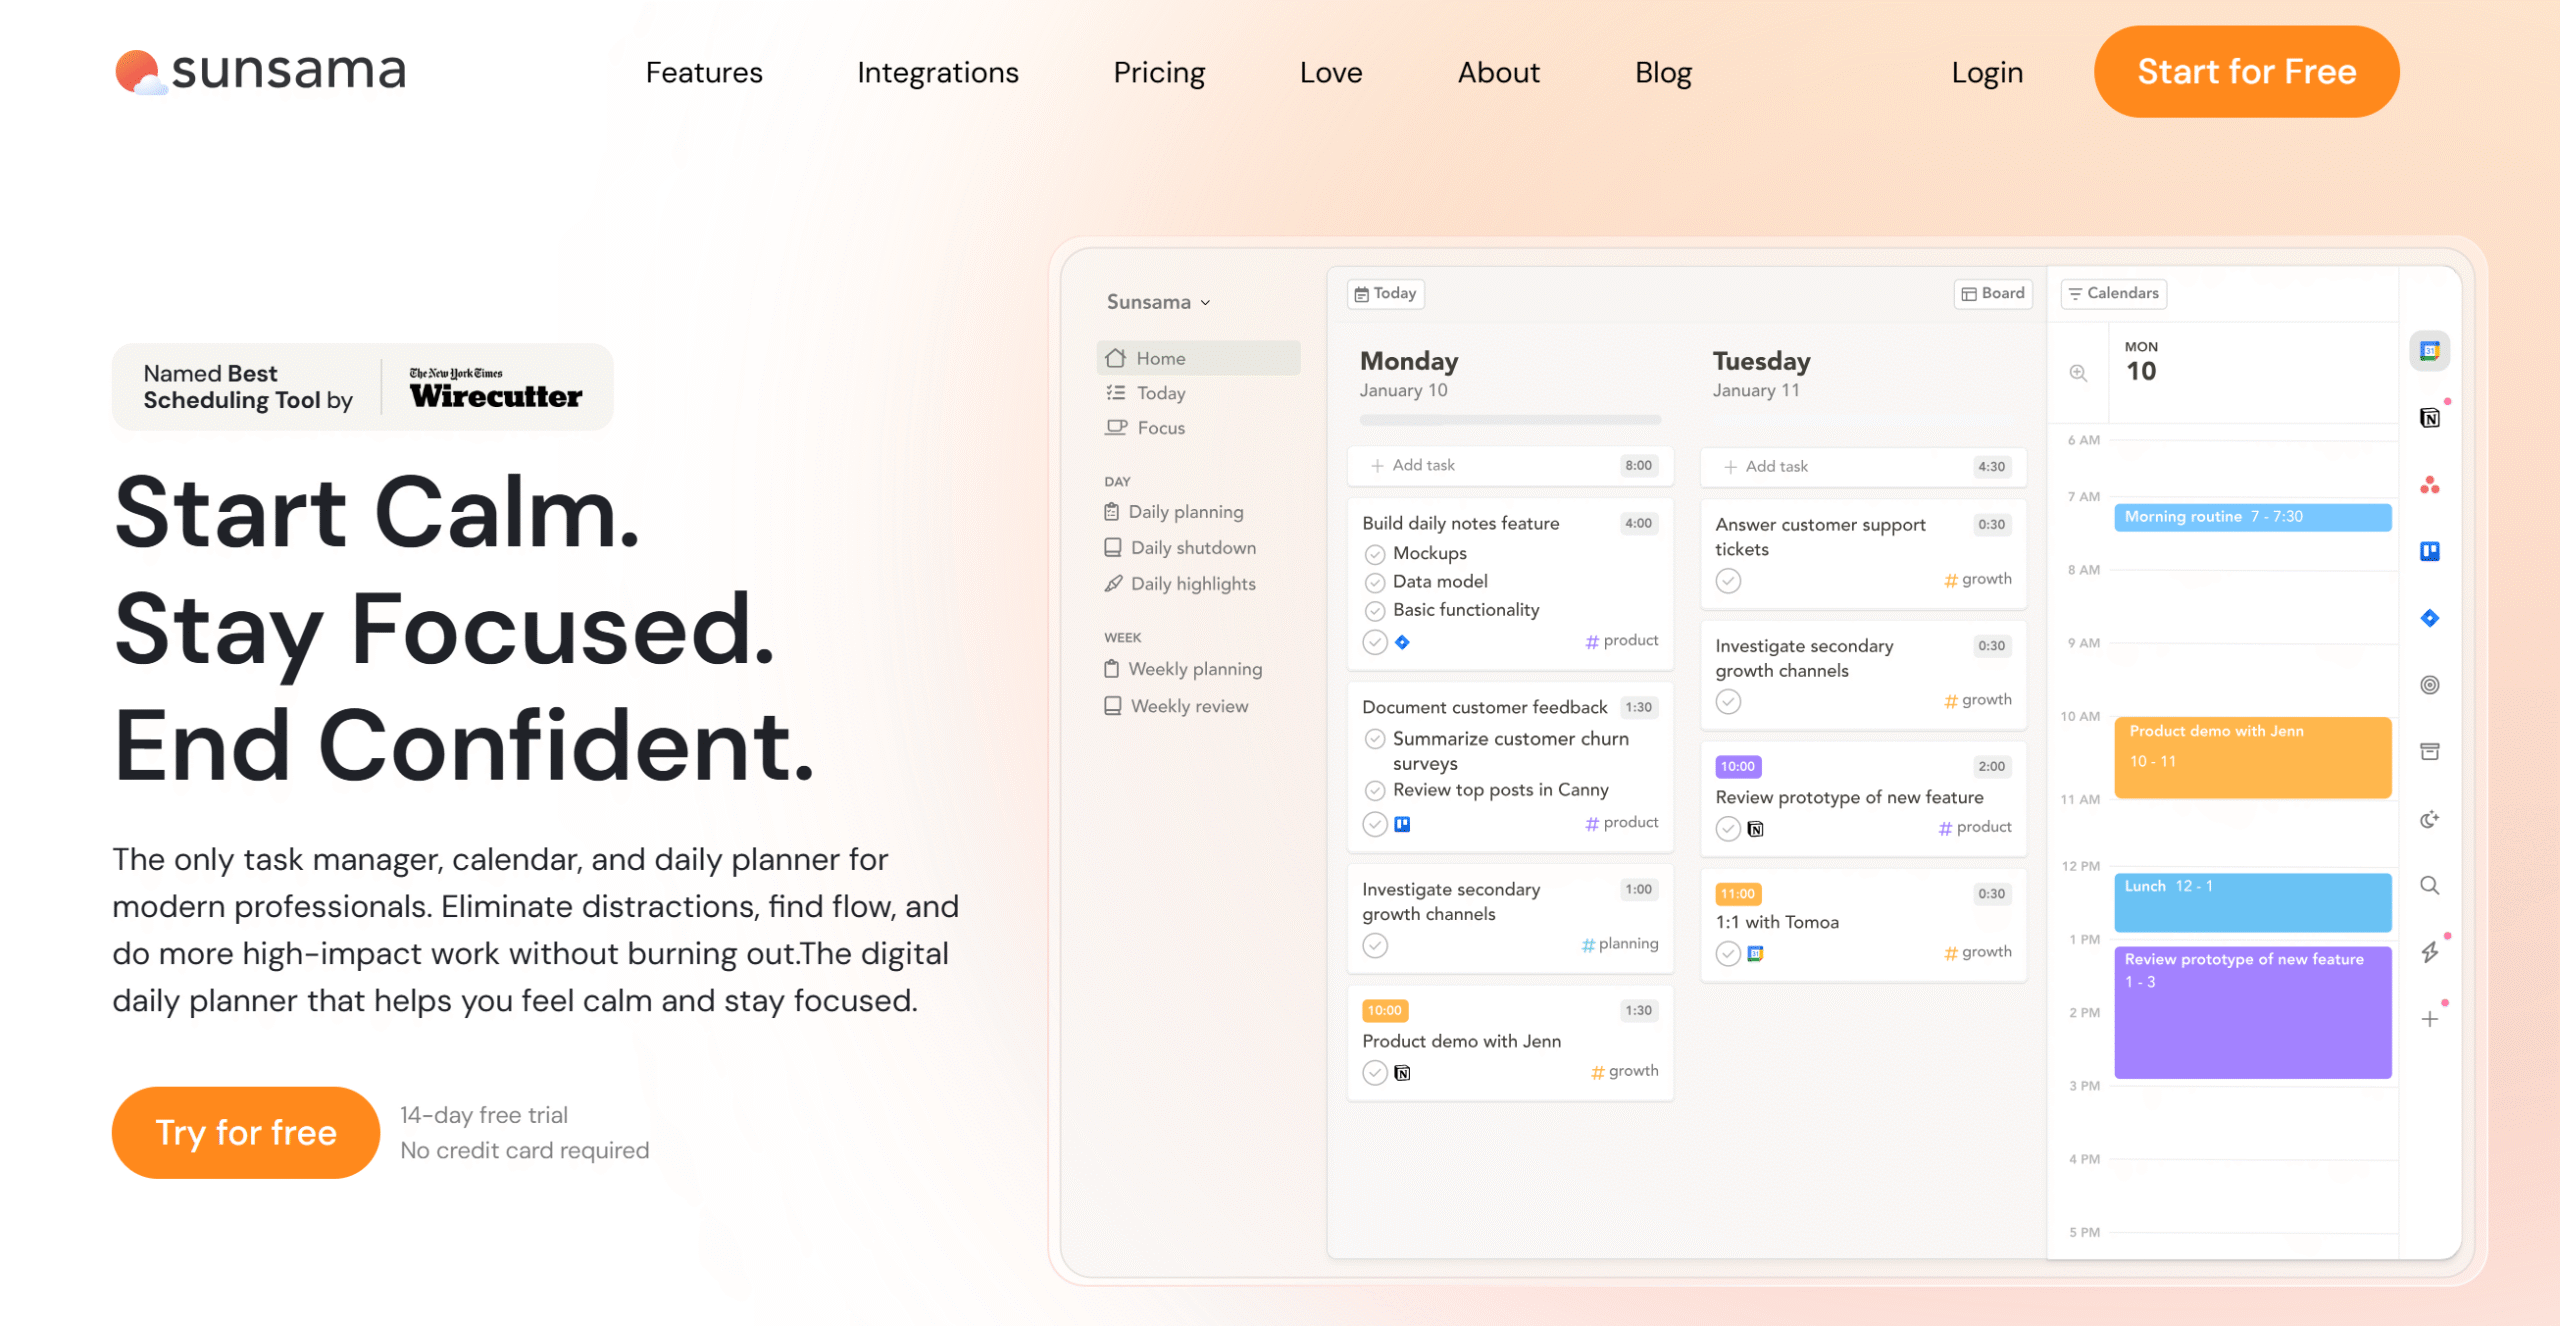Select the Morning routine calendar event
Image resolution: width=2560 pixels, height=1326 pixels.
click(x=2252, y=517)
